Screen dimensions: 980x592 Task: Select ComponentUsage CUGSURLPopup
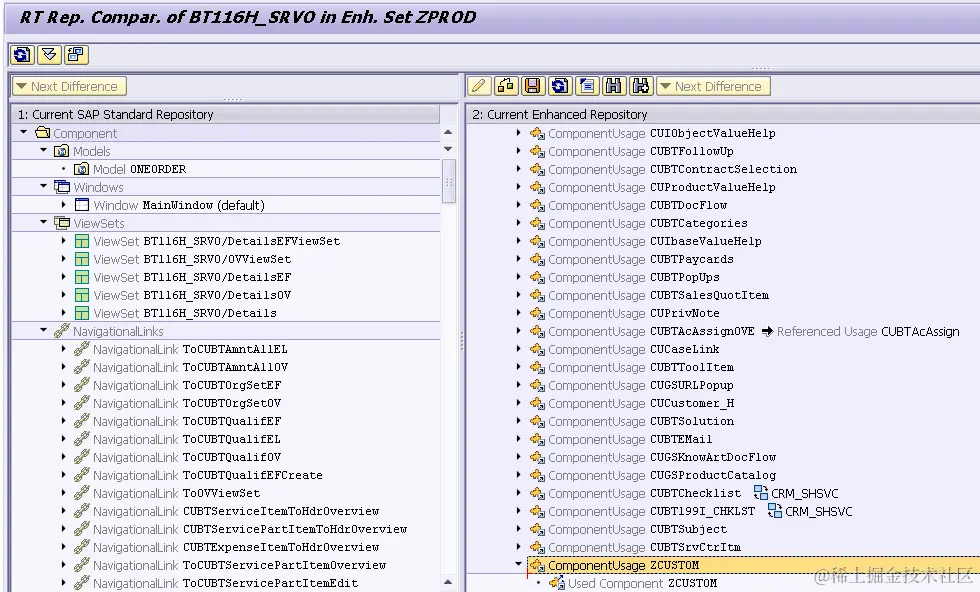point(641,385)
